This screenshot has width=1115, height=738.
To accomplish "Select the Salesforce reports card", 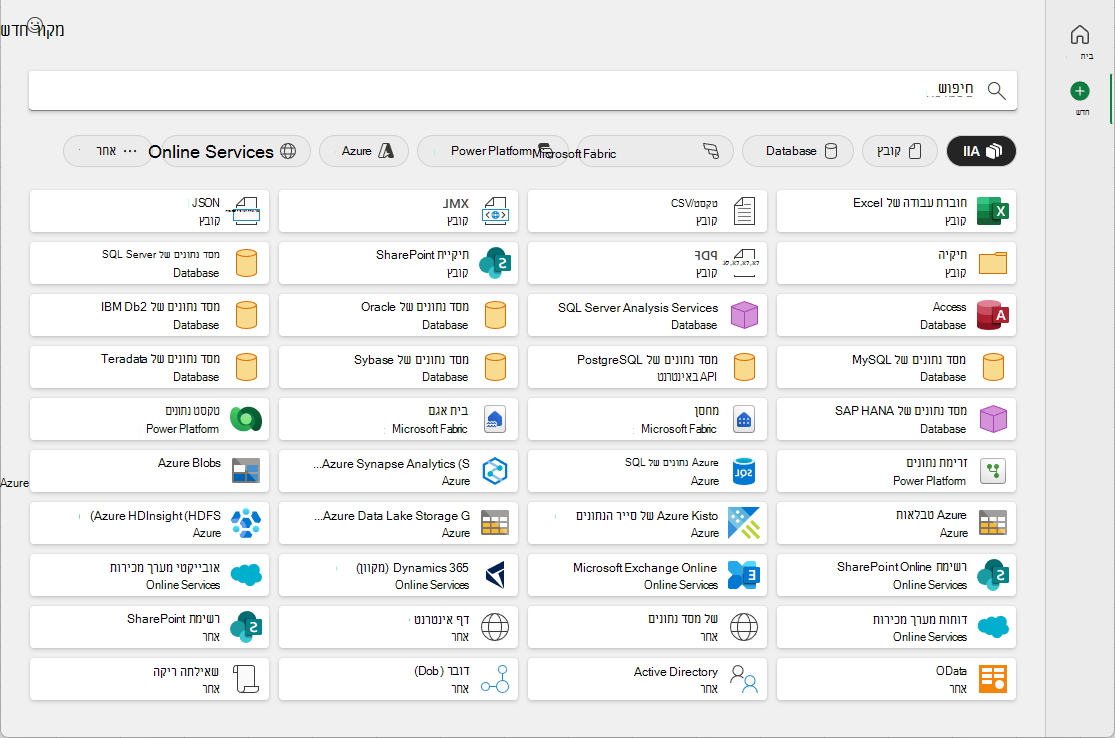I will pos(896,626).
